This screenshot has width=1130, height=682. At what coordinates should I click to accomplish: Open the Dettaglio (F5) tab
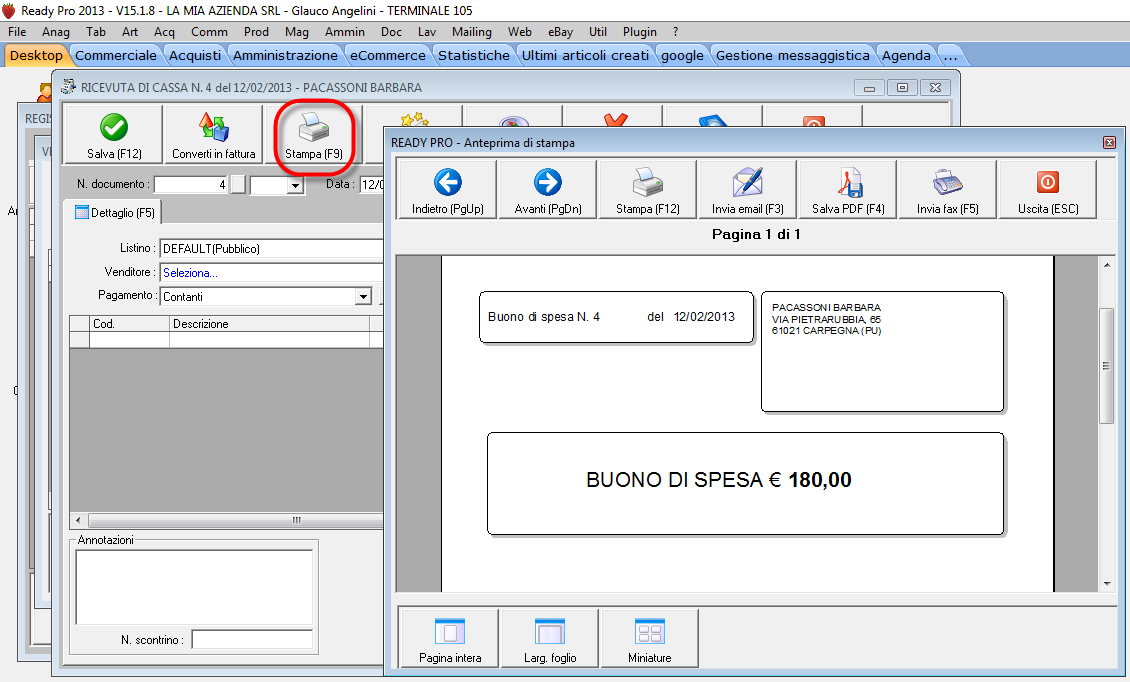click(115, 213)
